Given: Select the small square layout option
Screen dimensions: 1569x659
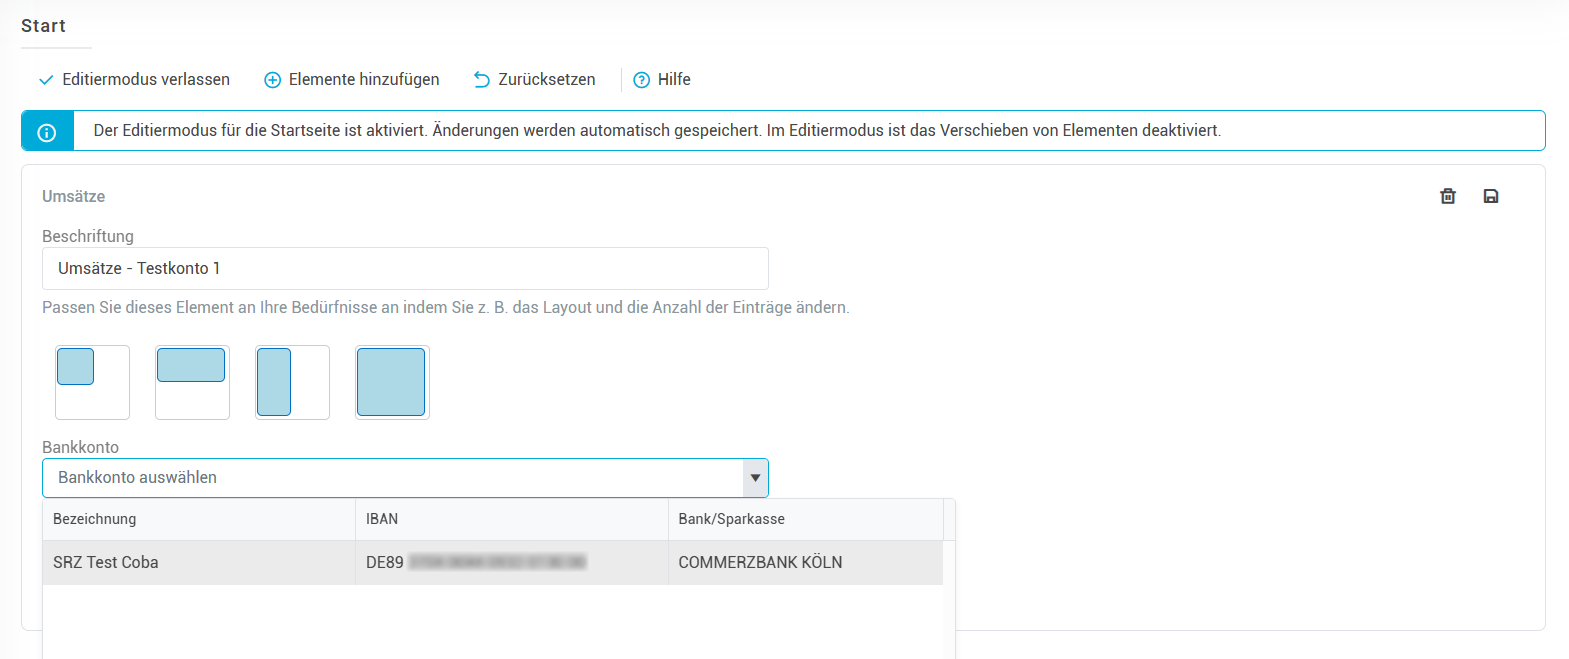Looking at the screenshot, I should tap(92, 382).
